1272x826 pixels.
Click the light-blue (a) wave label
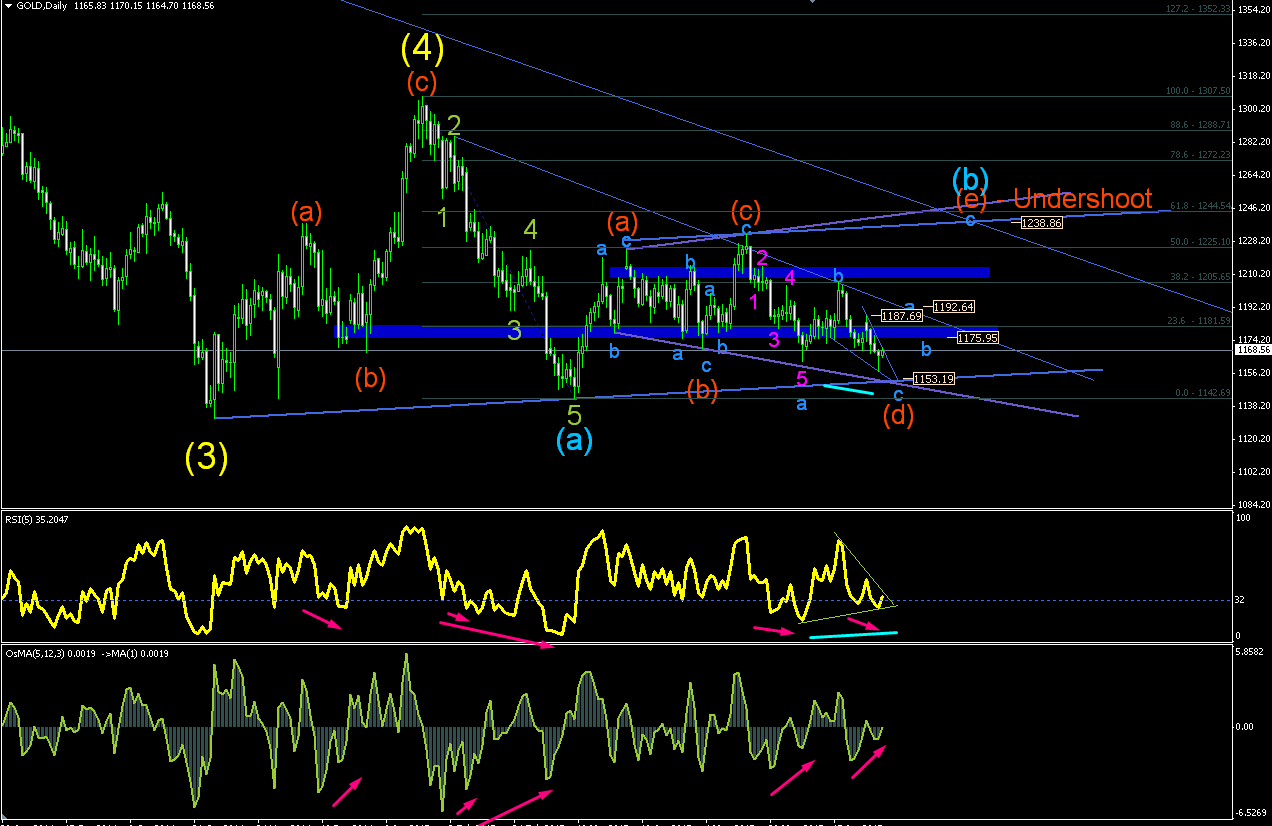(x=574, y=439)
